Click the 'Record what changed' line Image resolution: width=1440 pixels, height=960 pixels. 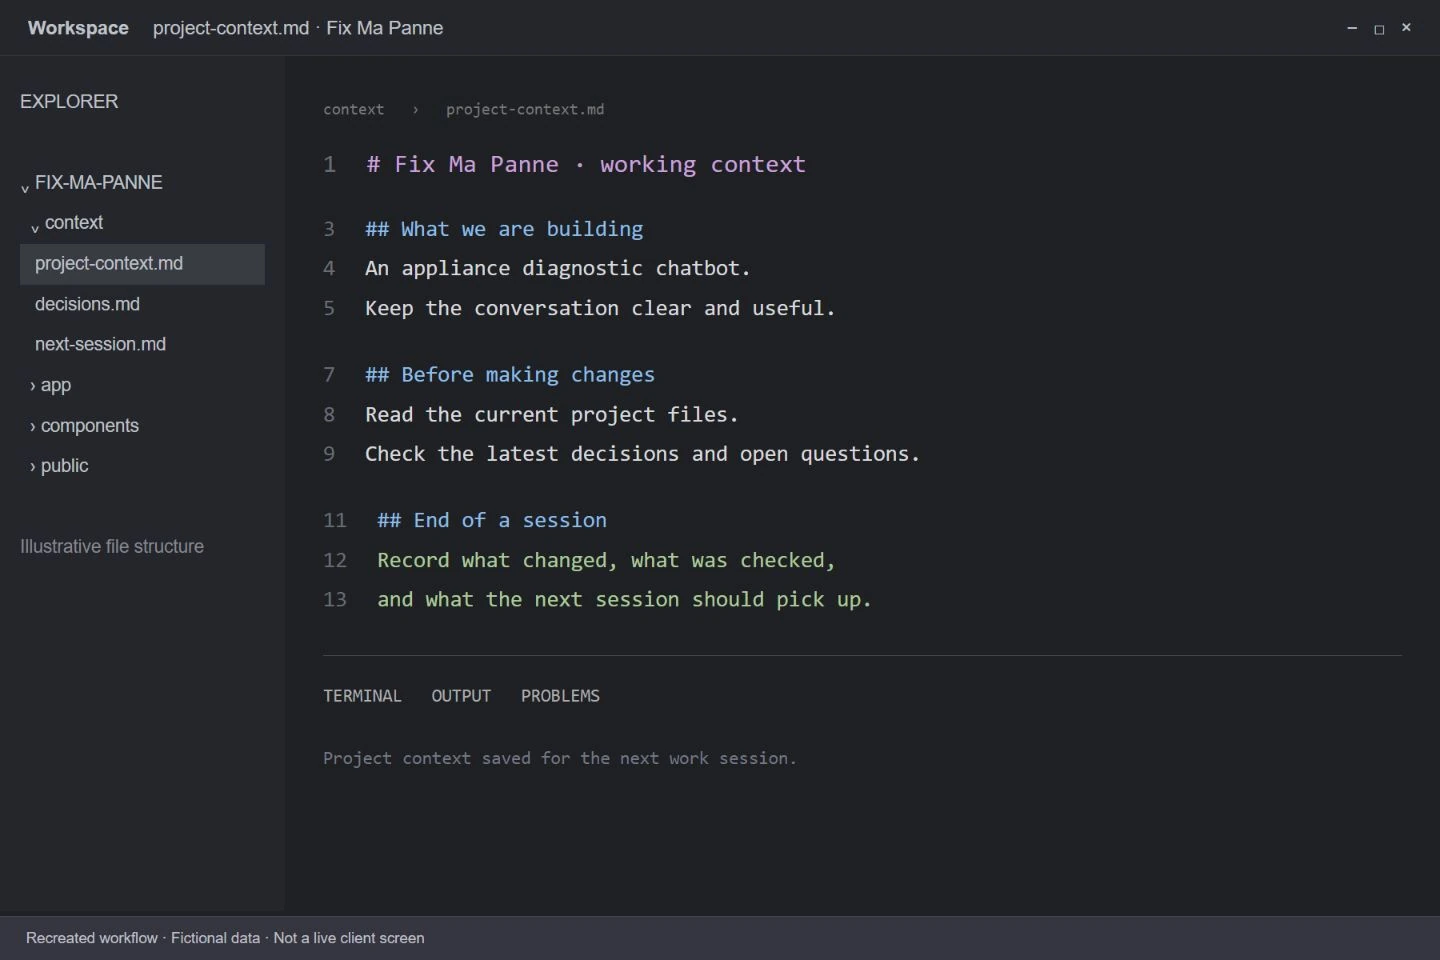[606, 560]
